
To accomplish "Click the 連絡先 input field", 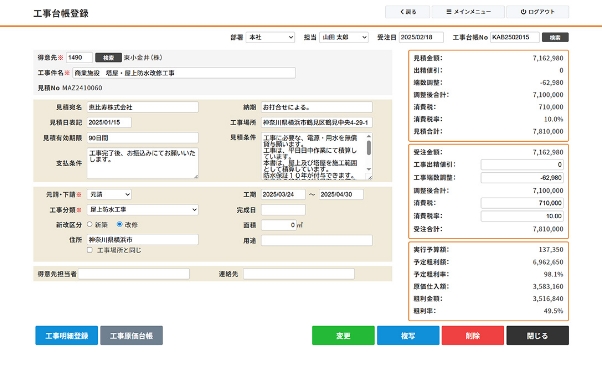I will tap(299, 274).
